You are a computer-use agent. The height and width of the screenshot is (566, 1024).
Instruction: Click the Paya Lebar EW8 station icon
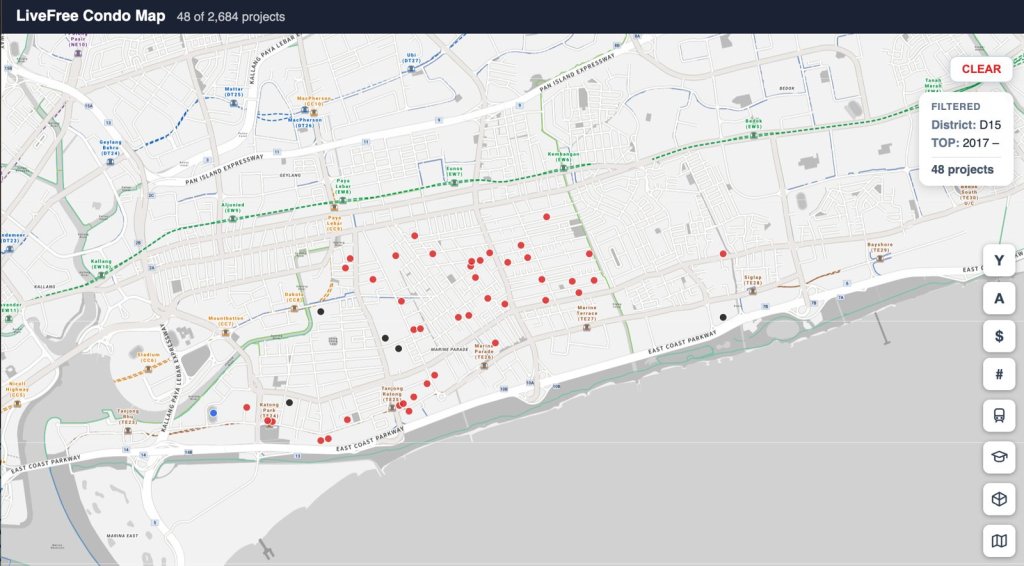pos(342,200)
